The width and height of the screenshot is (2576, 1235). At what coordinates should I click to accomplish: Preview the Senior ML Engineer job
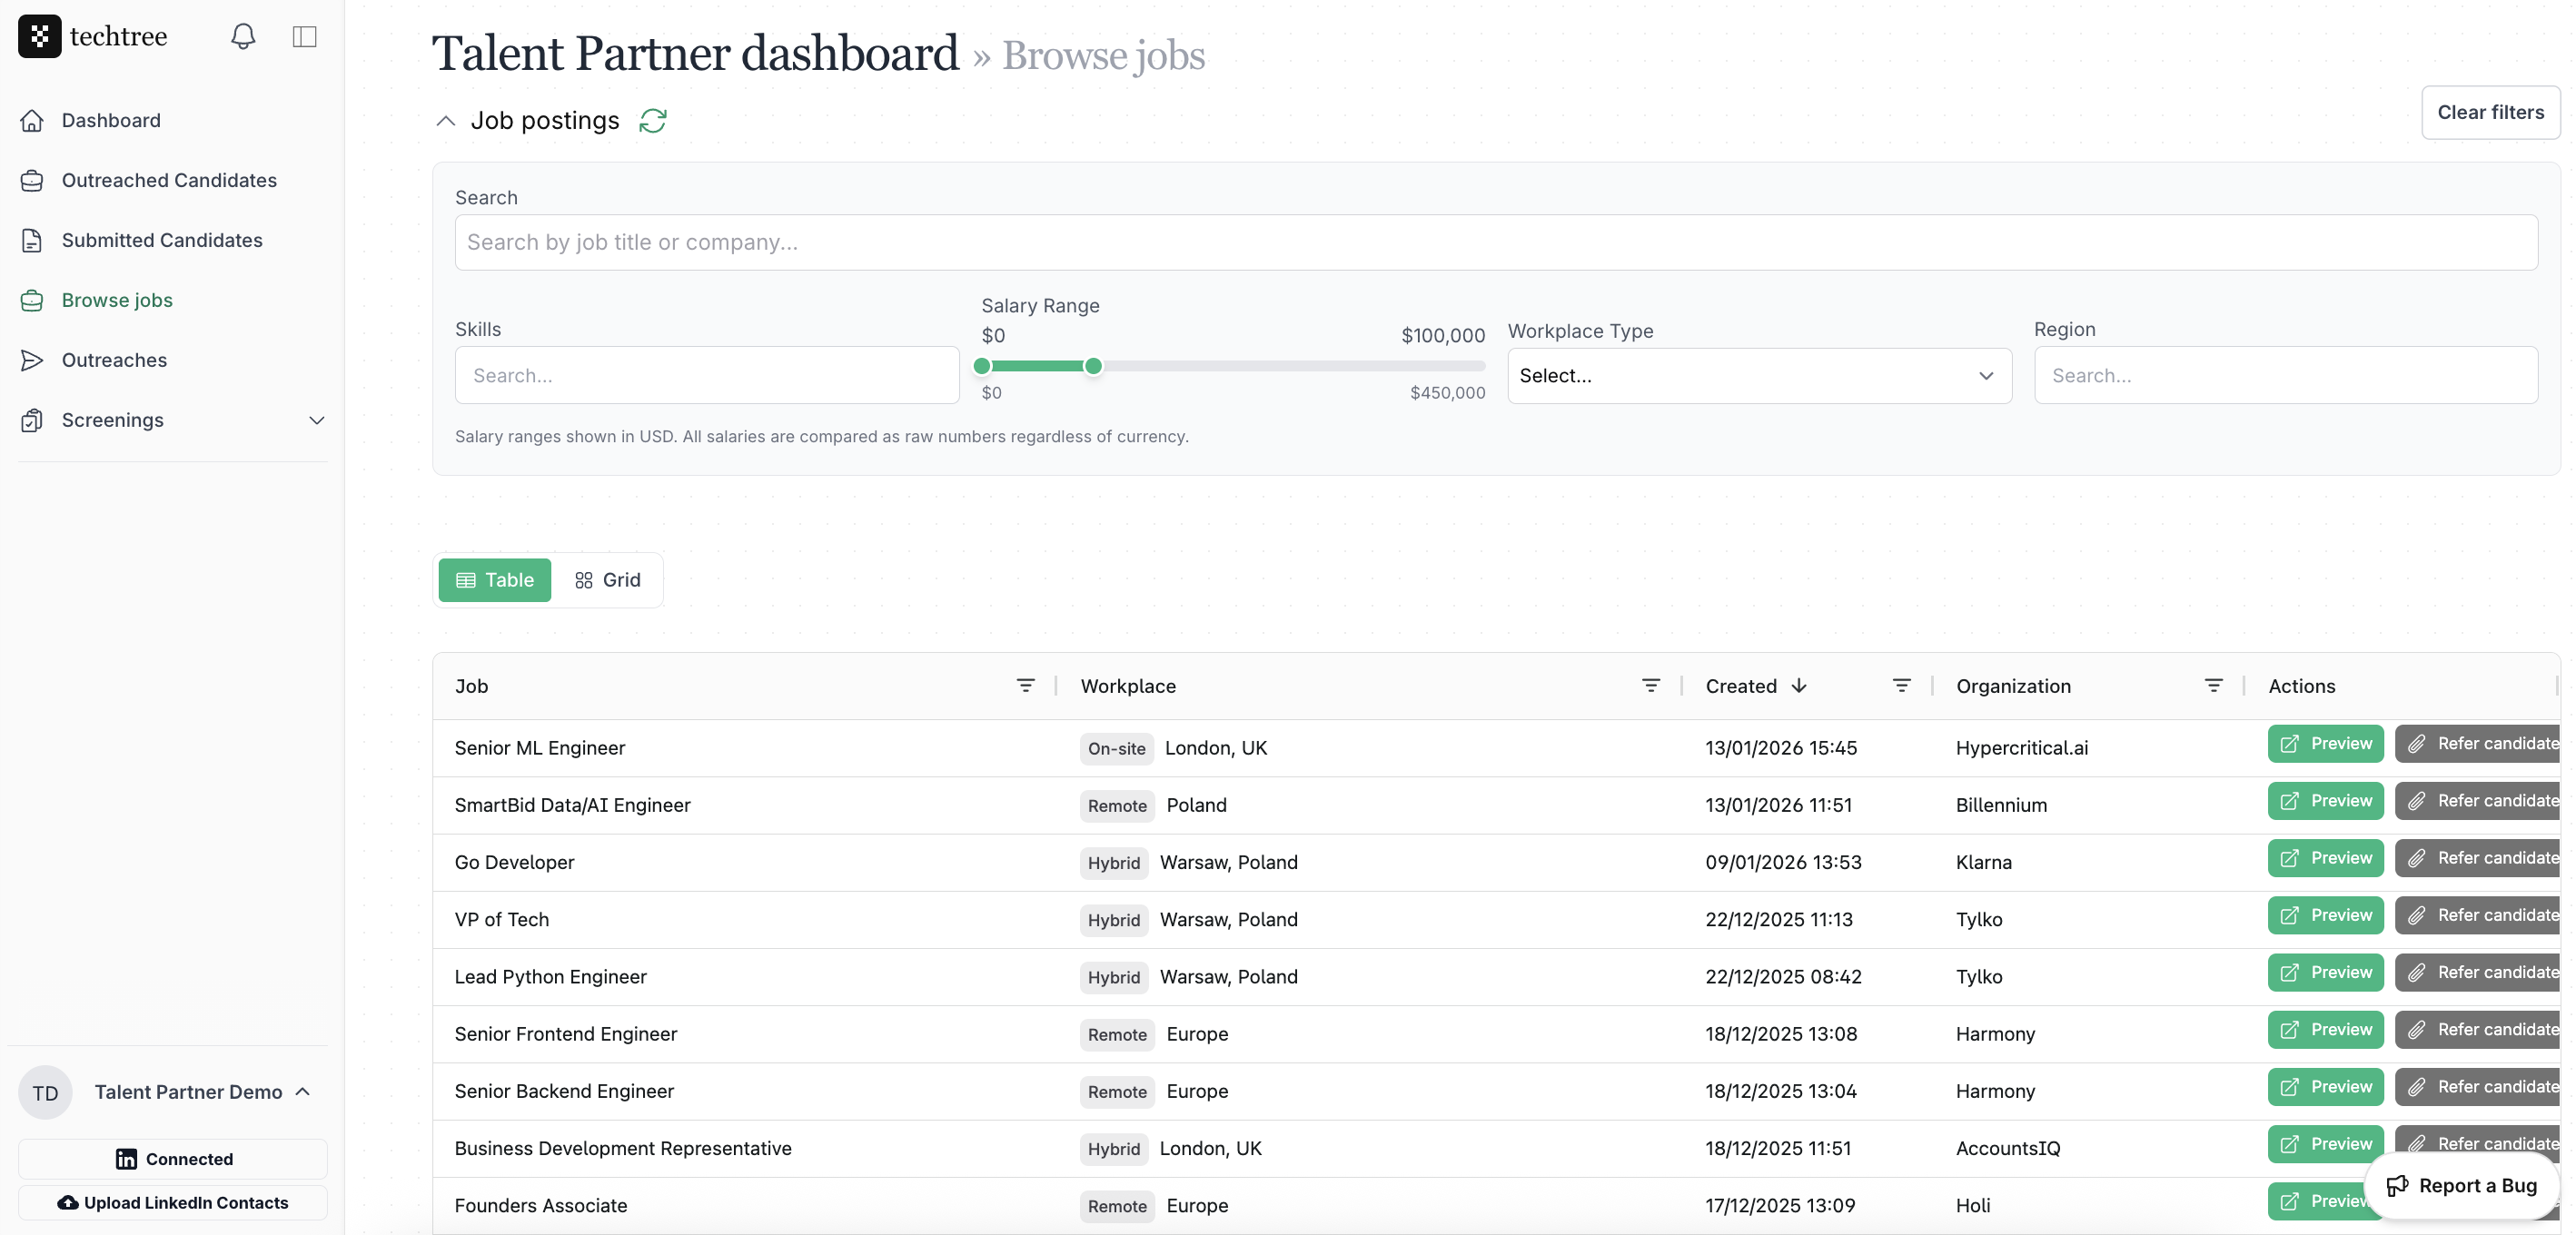[2325, 743]
